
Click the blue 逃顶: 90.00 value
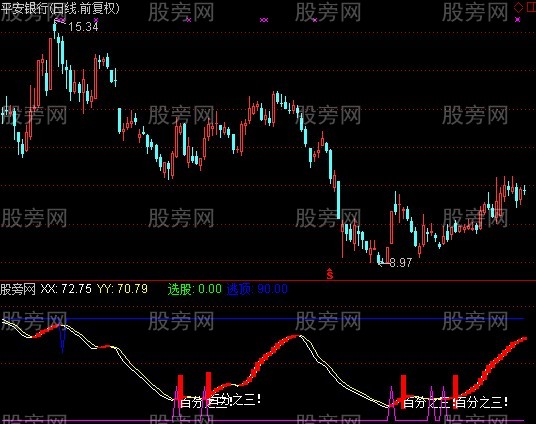[257, 289]
